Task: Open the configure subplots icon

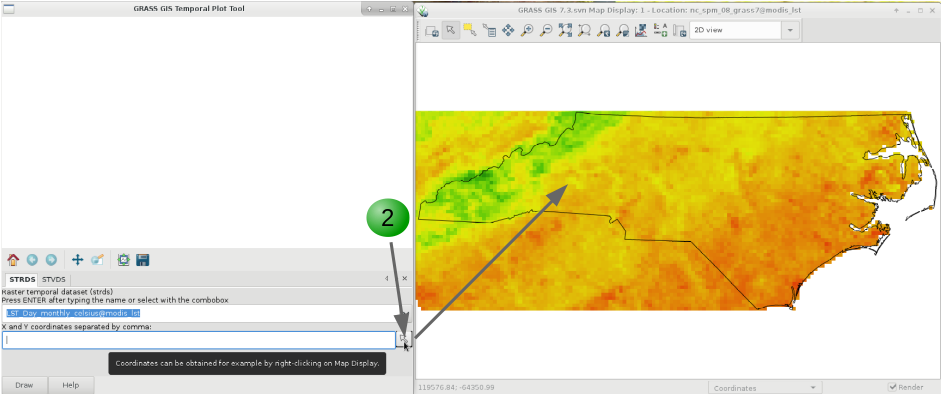Action: (124, 260)
